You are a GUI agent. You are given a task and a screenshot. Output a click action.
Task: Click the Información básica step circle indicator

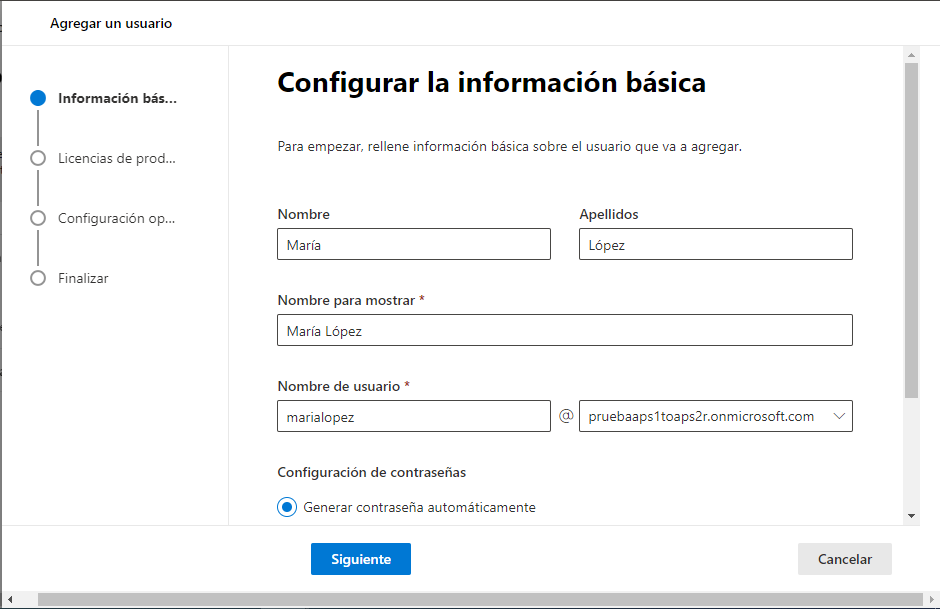pos(38,98)
